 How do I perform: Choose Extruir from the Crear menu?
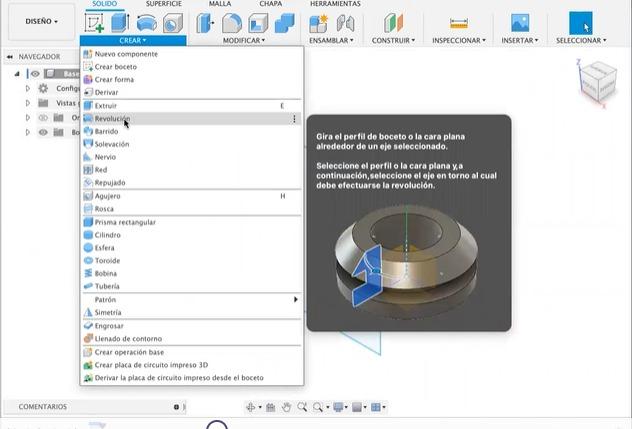[x=192, y=106]
